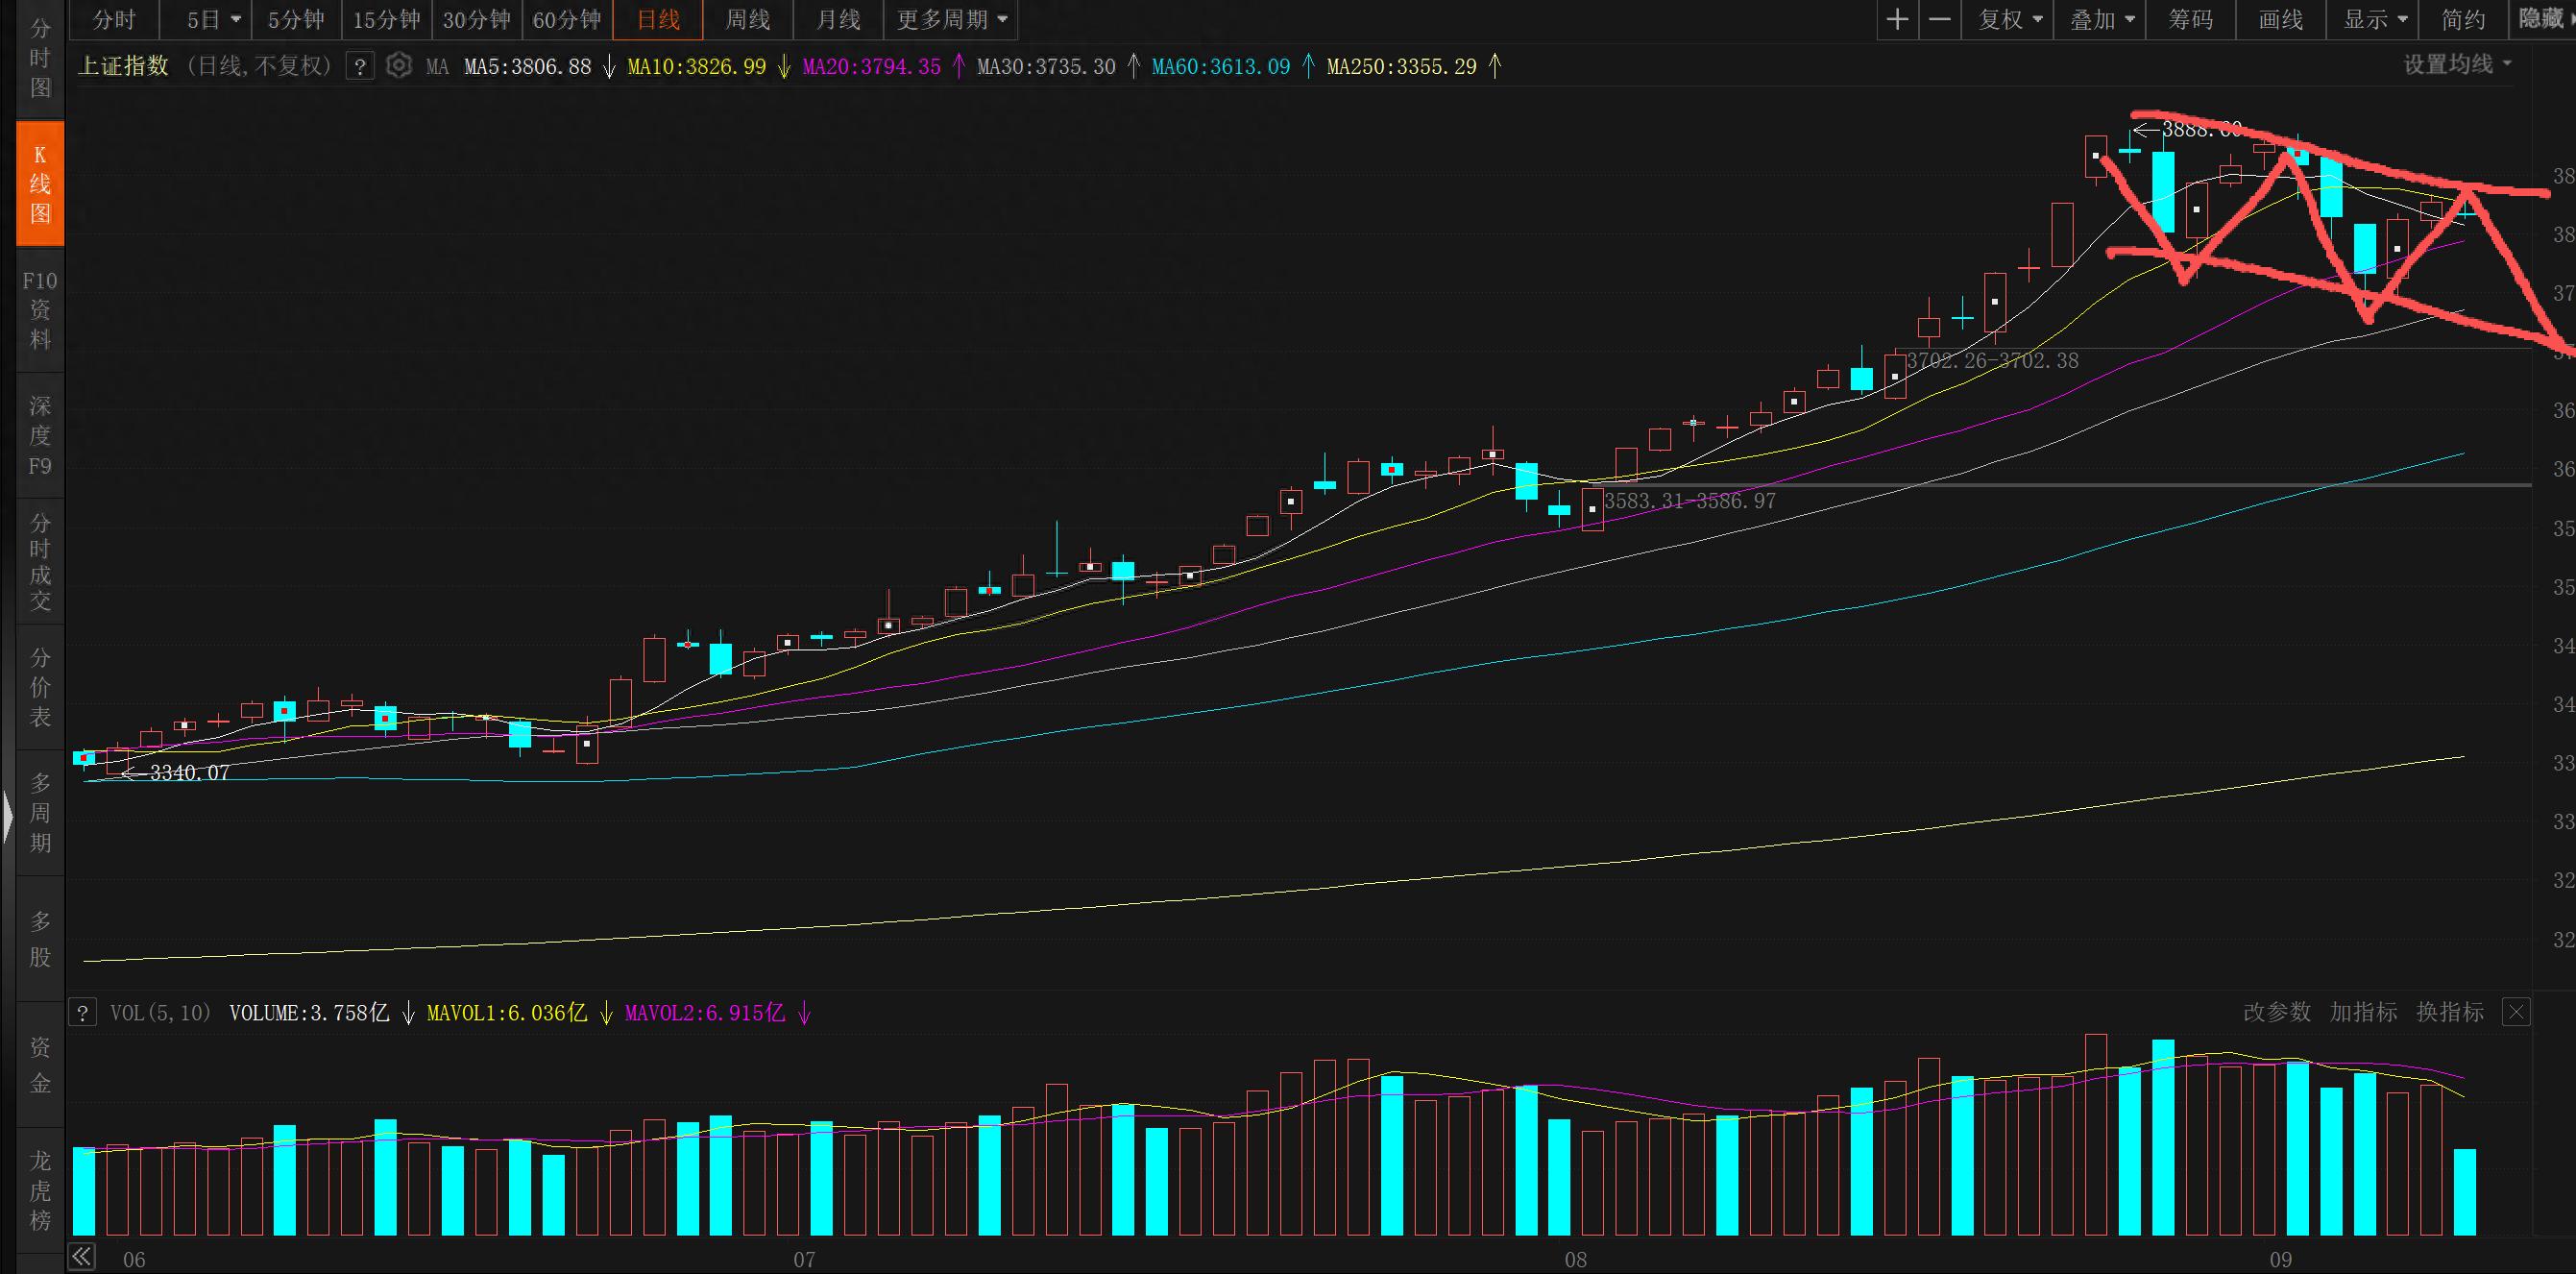Click the MA help question mark

(360, 67)
